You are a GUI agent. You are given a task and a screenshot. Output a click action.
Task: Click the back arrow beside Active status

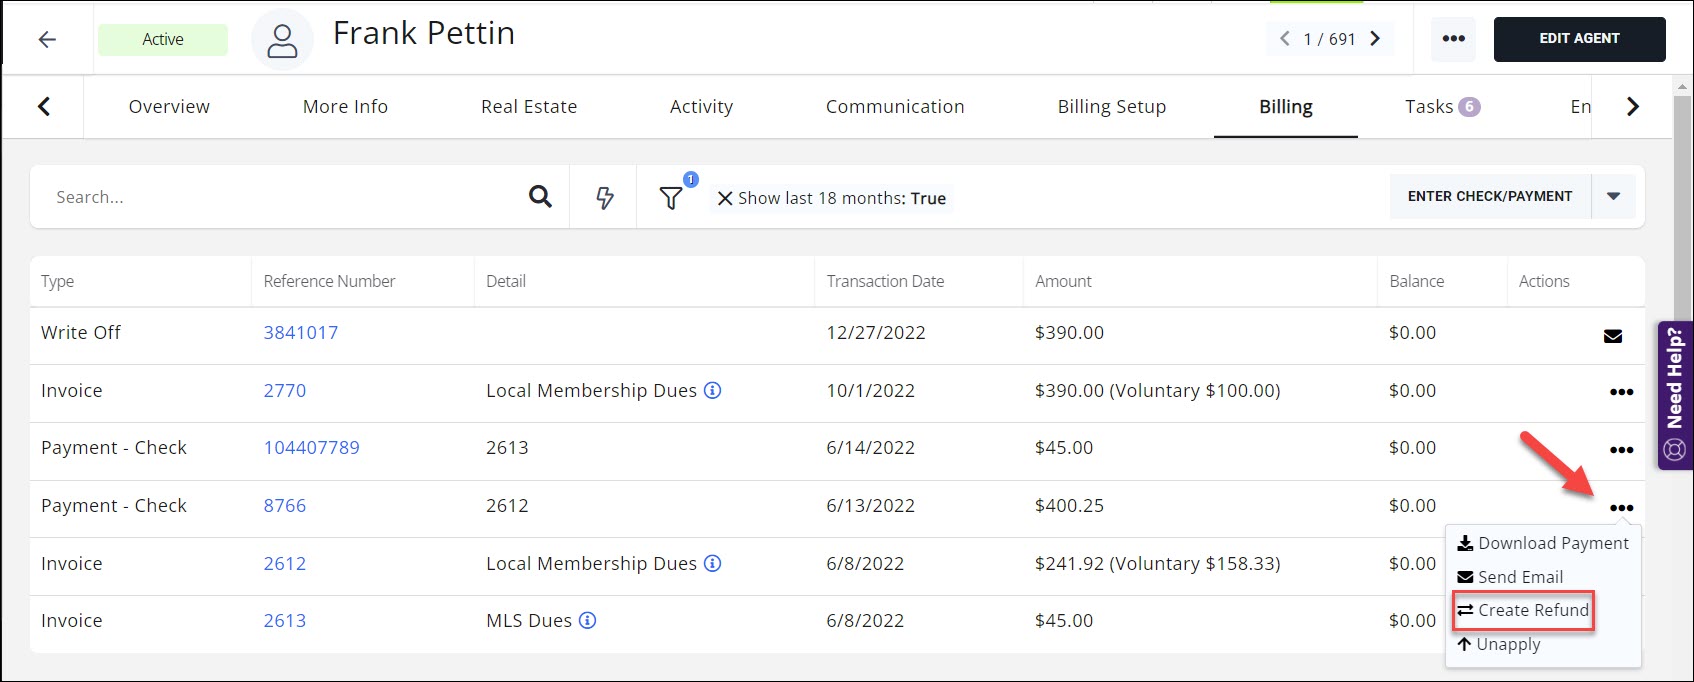(47, 40)
